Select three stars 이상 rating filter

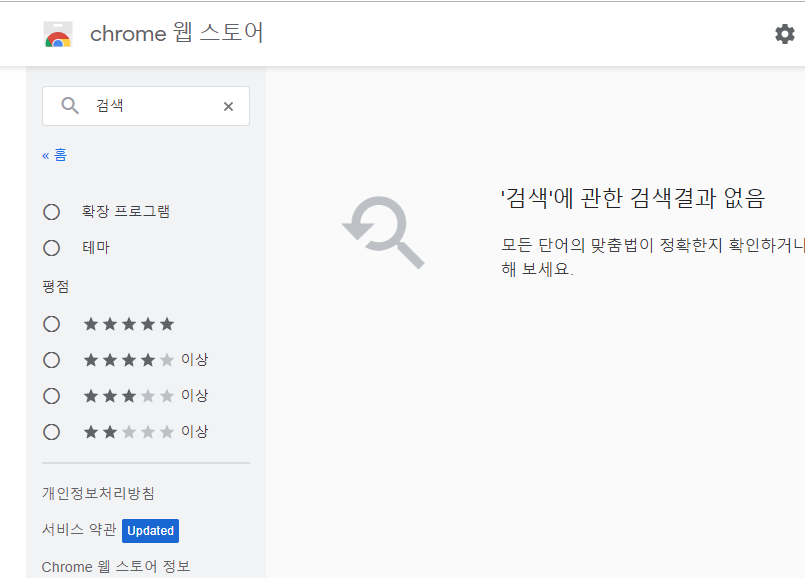tap(51, 396)
